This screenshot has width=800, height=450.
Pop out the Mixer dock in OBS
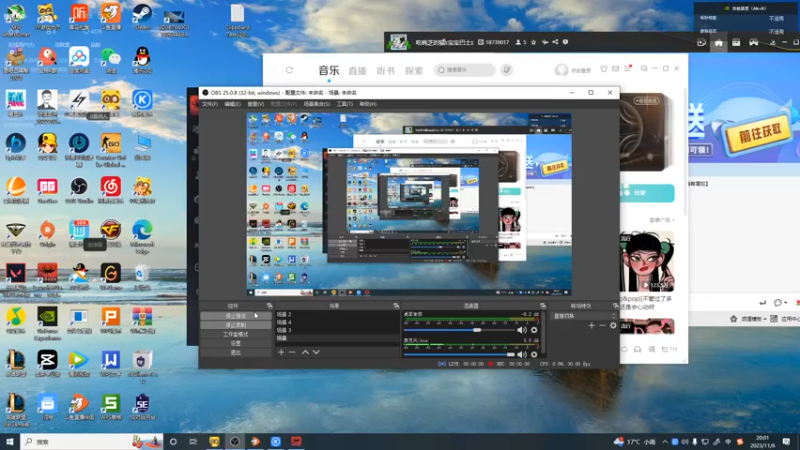543,306
